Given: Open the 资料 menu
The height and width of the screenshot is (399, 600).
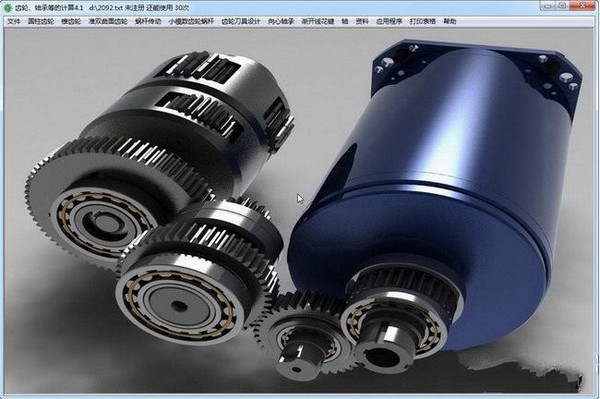Looking at the screenshot, I should [x=362, y=21].
